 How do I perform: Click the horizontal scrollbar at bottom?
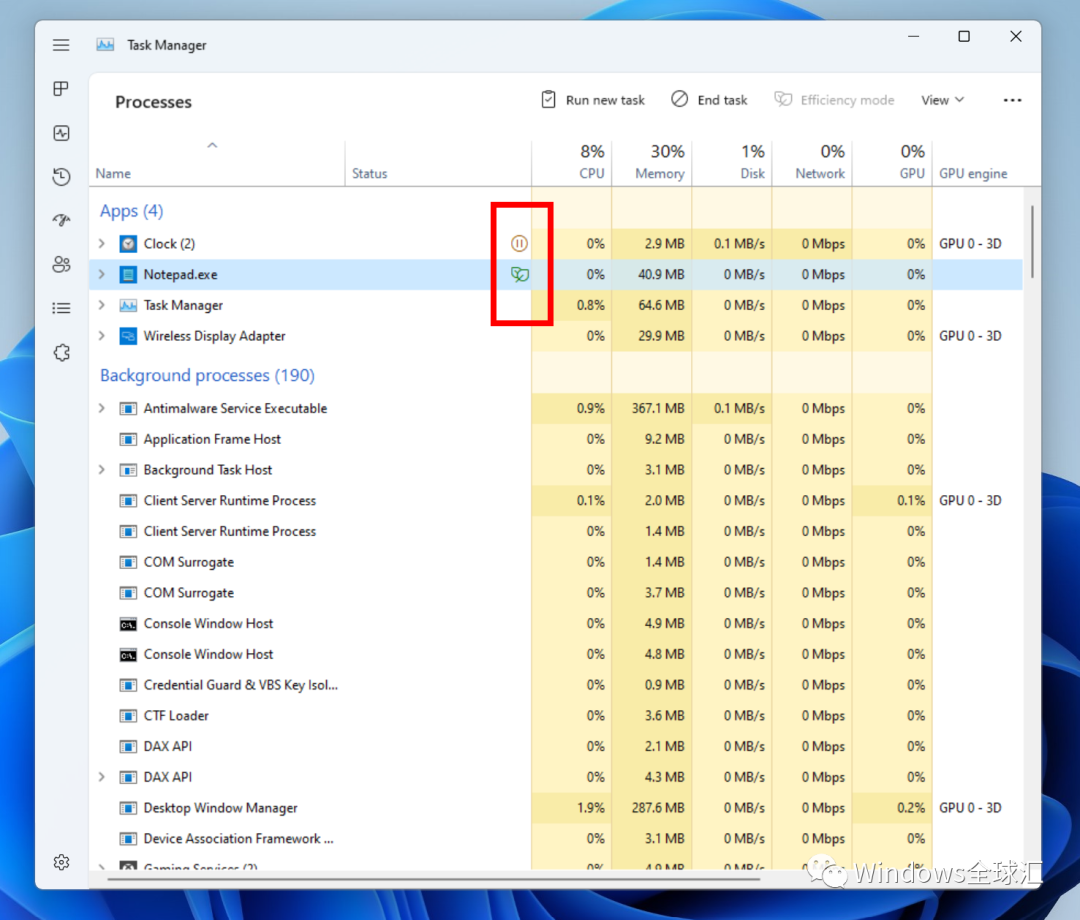[x=433, y=879]
